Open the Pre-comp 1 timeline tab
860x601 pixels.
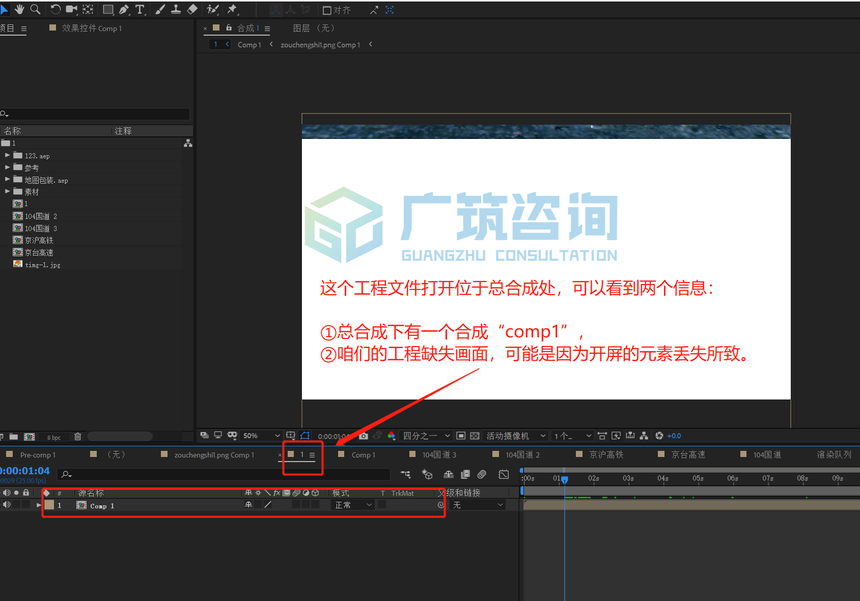click(x=38, y=455)
